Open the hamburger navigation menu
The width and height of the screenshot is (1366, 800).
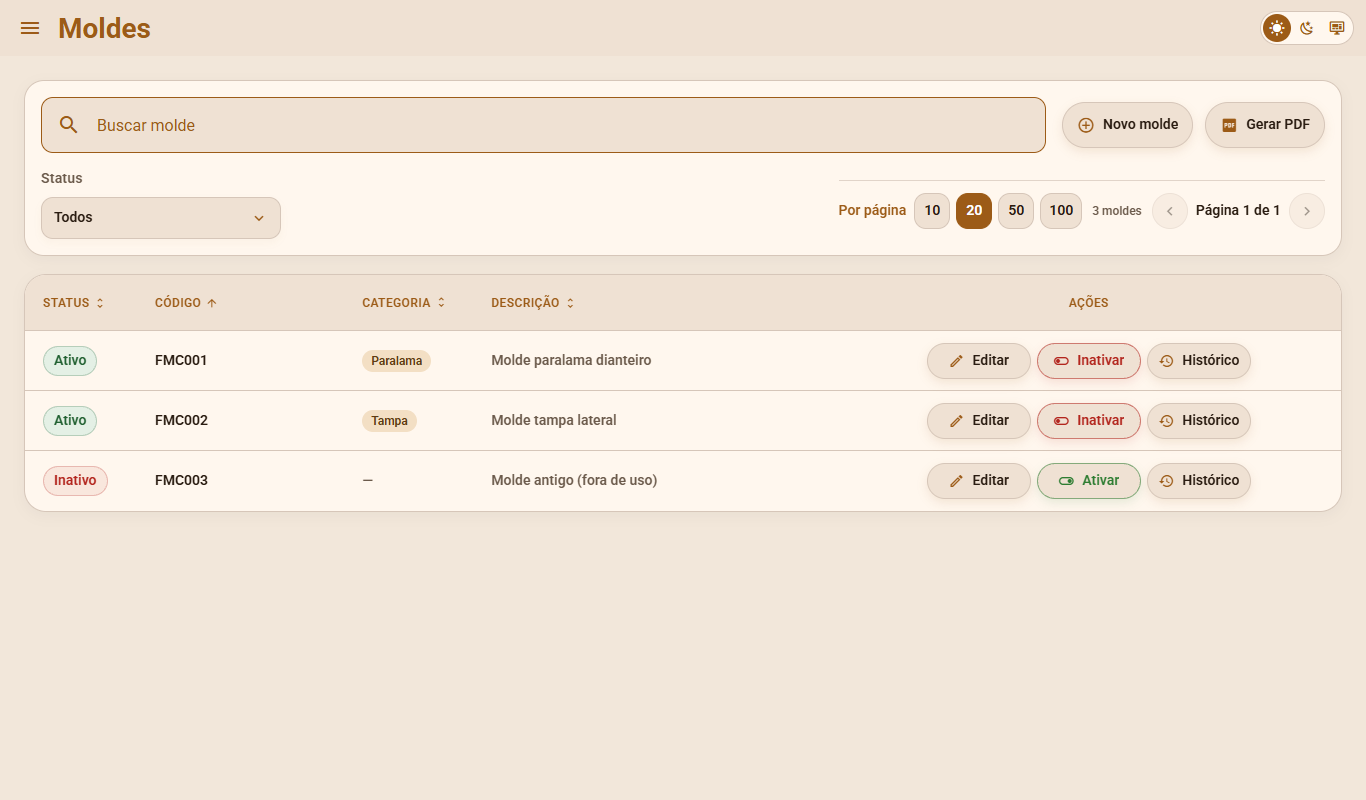30,28
